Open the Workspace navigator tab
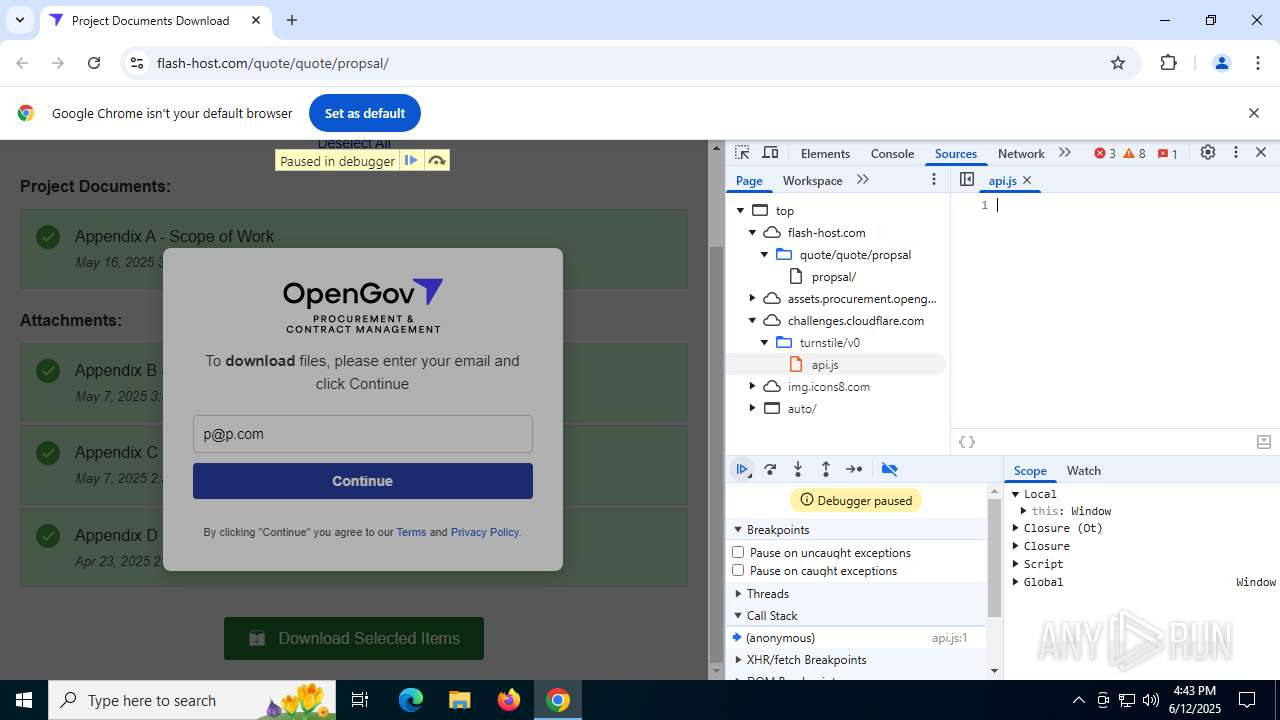The width and height of the screenshot is (1280, 720). coord(812,180)
